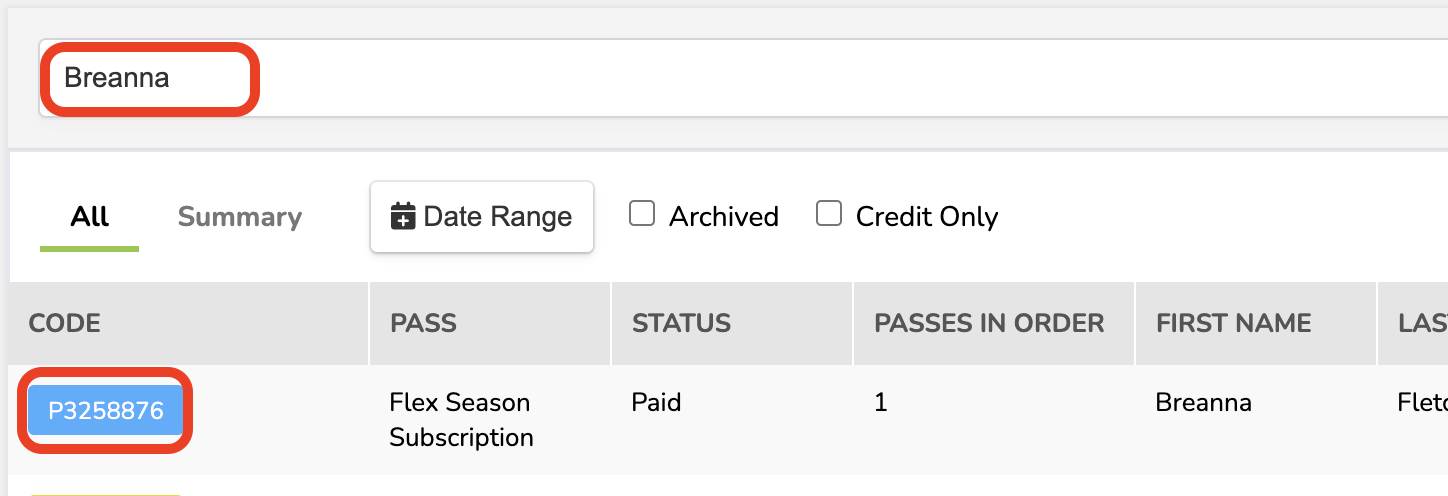Sort by the FIRST NAME column
The height and width of the screenshot is (496, 1448).
[x=1233, y=323]
